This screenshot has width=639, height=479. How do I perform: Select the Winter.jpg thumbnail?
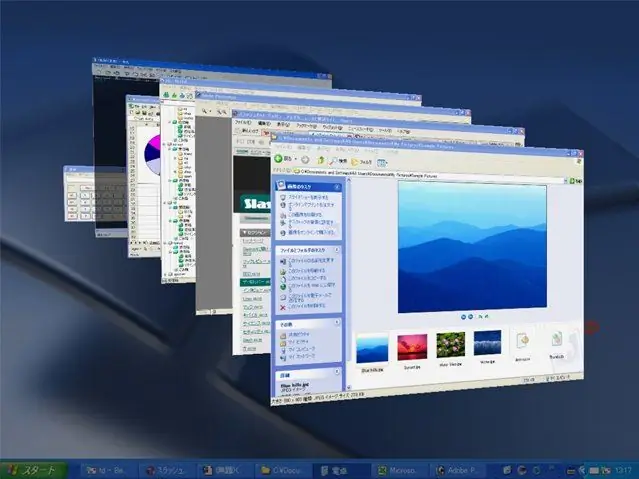coord(487,342)
